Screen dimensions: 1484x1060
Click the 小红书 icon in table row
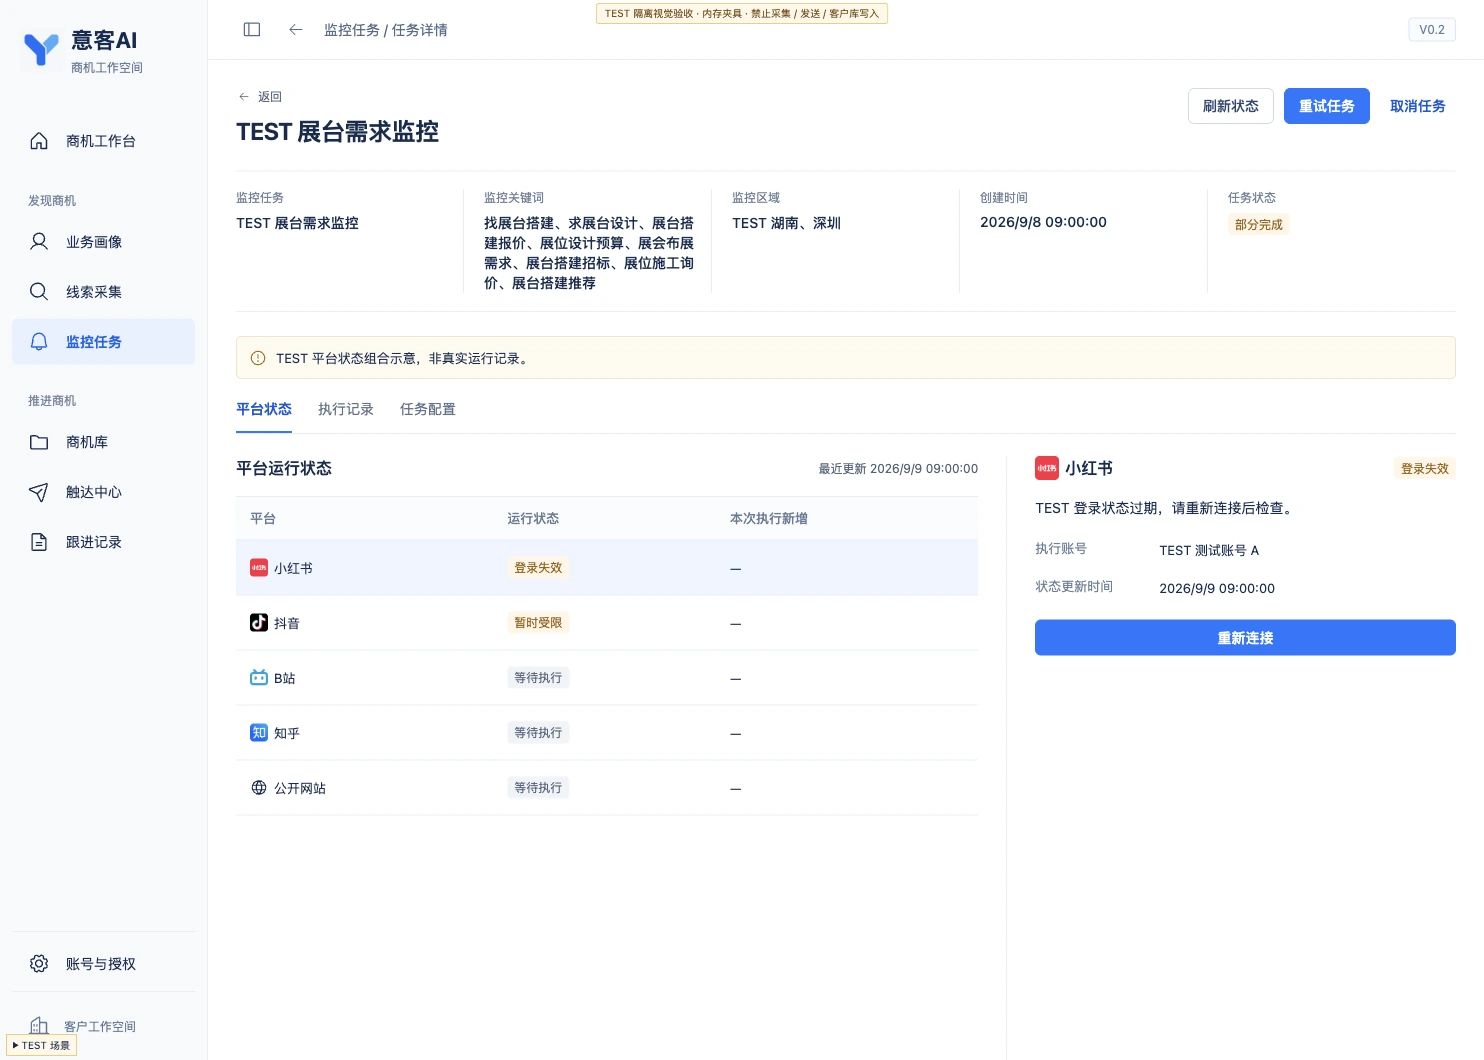[259, 568]
